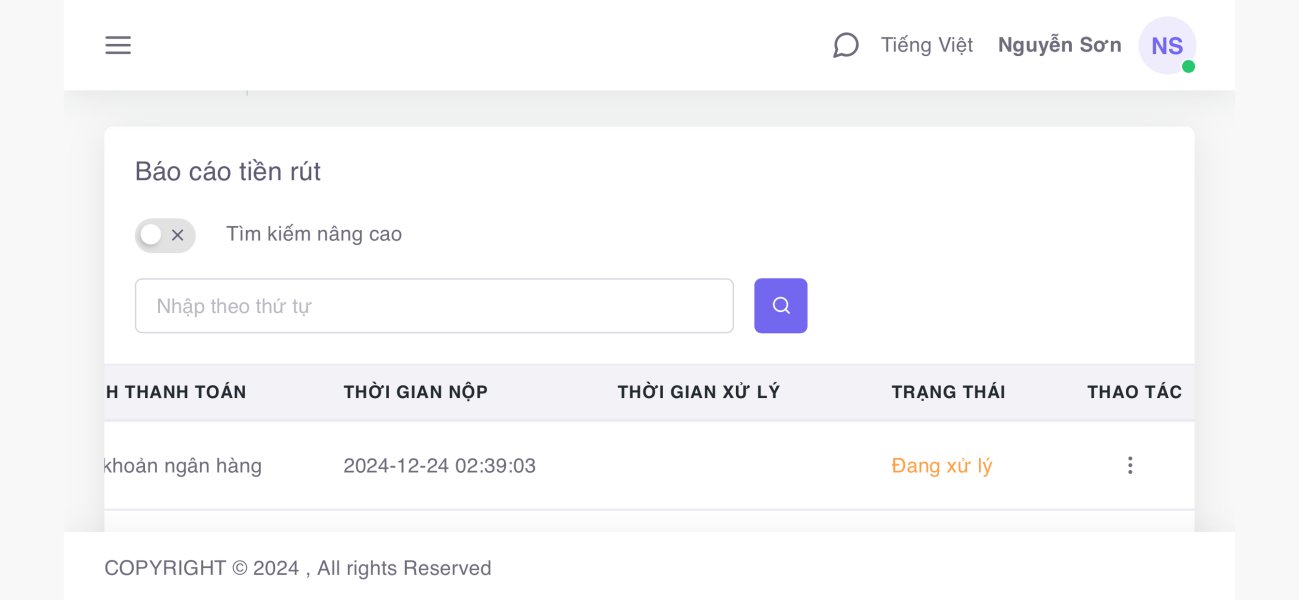1299x600 pixels.
Task: Open the chat messages icon
Action: point(846,46)
